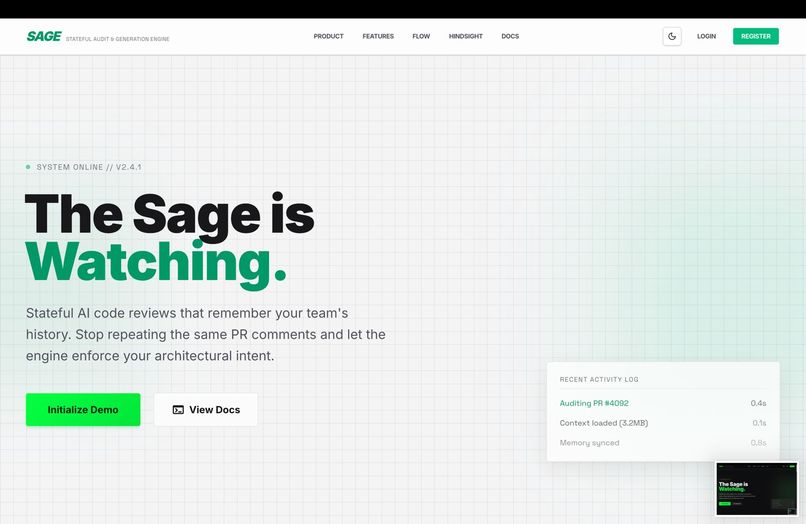Click the System Online // V2.4.1 status text
The height and width of the screenshot is (524, 806).
pos(89,167)
